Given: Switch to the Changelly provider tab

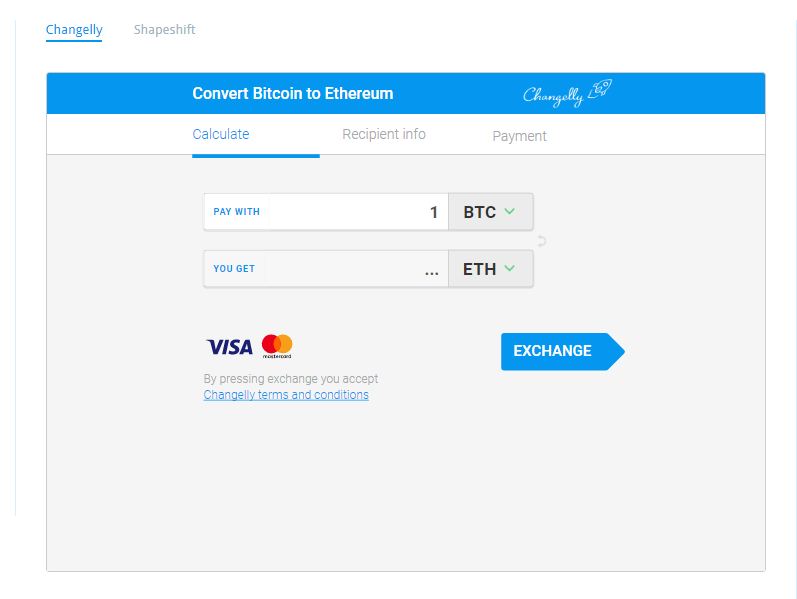Looking at the screenshot, I should click(74, 30).
